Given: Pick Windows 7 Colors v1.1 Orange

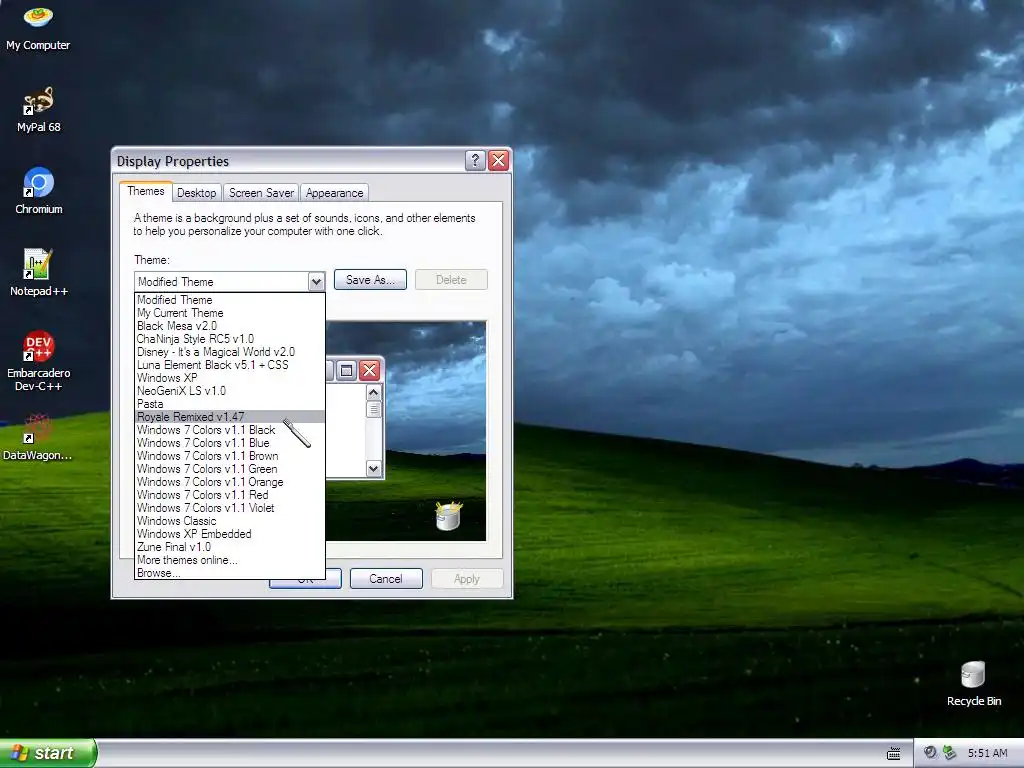Looking at the screenshot, I should [x=230, y=482].
